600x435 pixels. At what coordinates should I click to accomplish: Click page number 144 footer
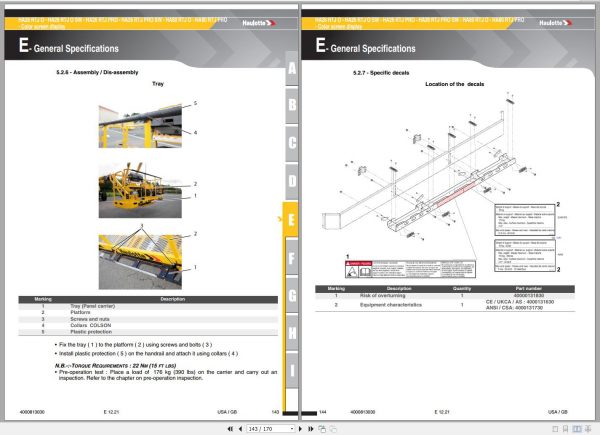click(x=323, y=412)
